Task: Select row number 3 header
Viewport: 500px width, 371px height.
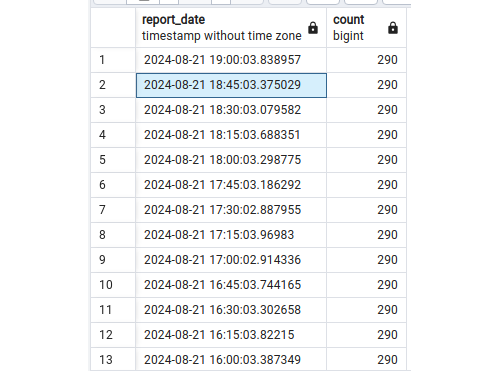Action: click(x=113, y=110)
